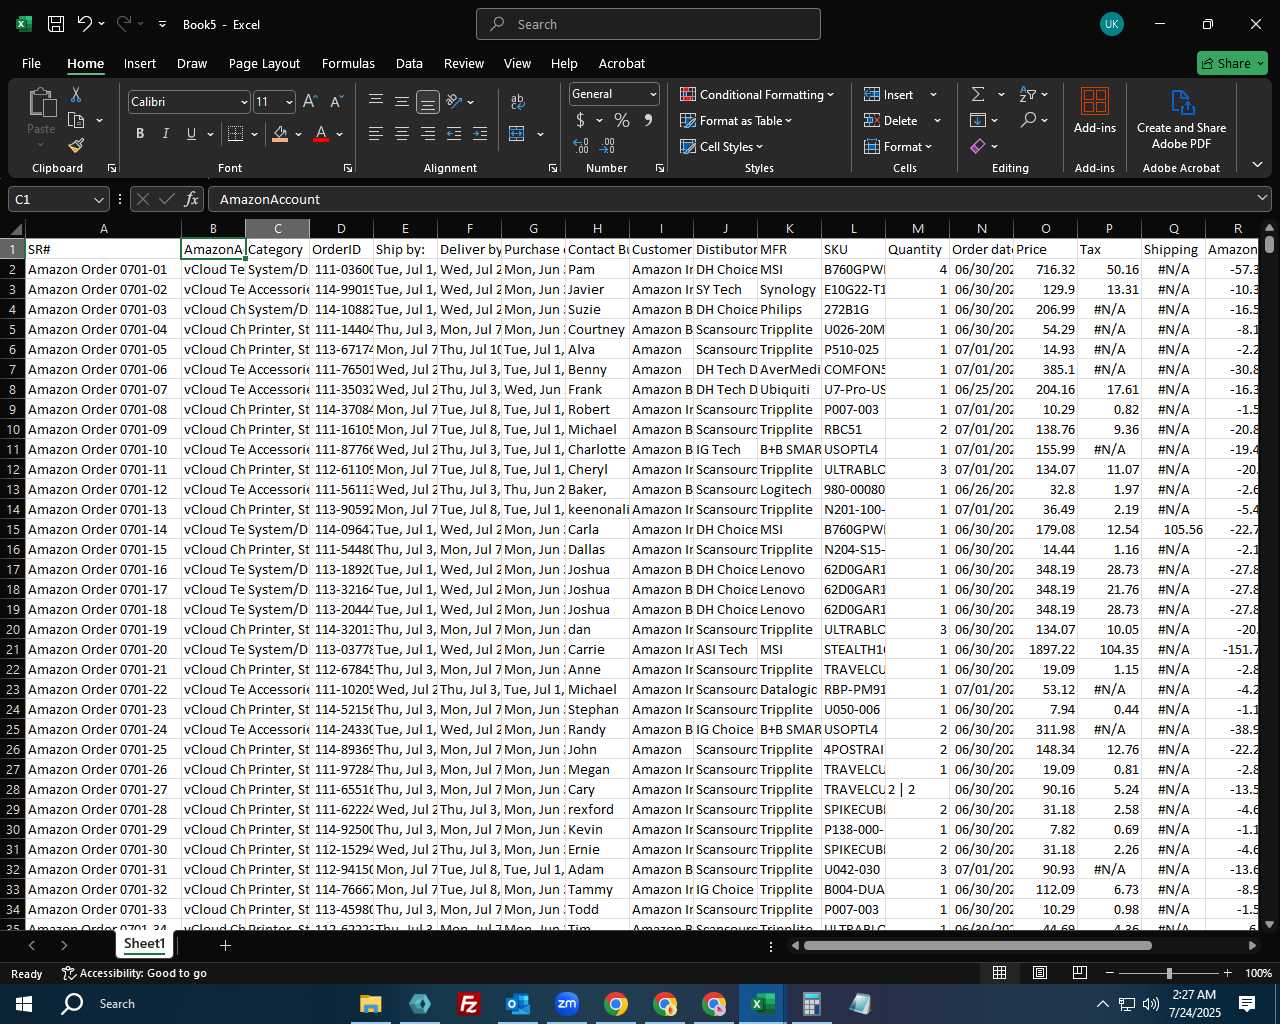The height and width of the screenshot is (1024, 1280).
Task: Click the Percent Style icon
Action: (622, 120)
